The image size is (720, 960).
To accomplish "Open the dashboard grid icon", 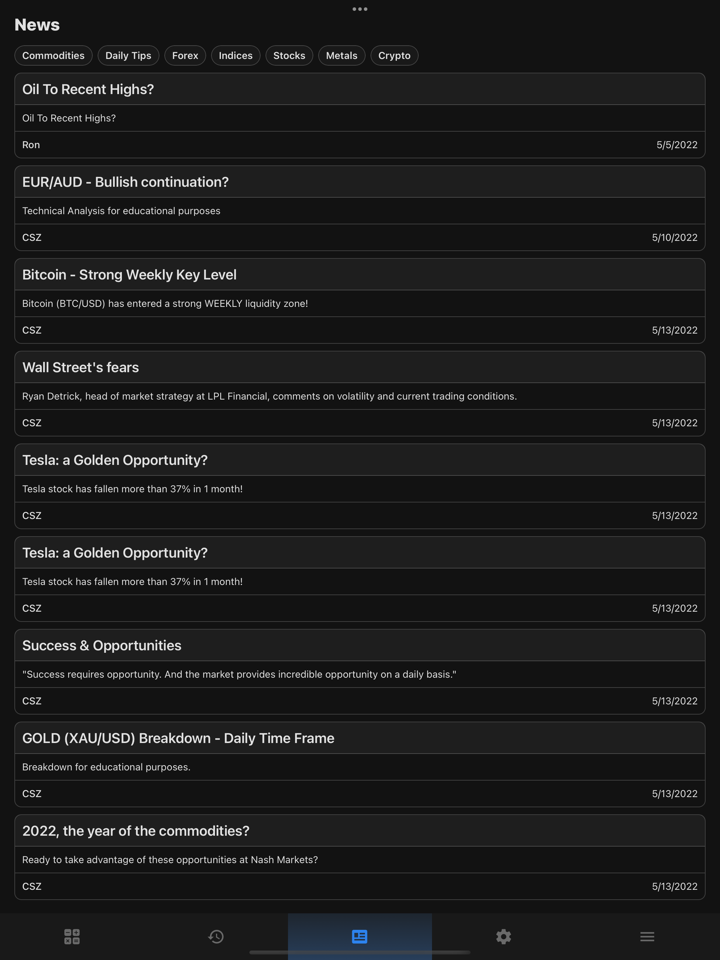I will 71,937.
